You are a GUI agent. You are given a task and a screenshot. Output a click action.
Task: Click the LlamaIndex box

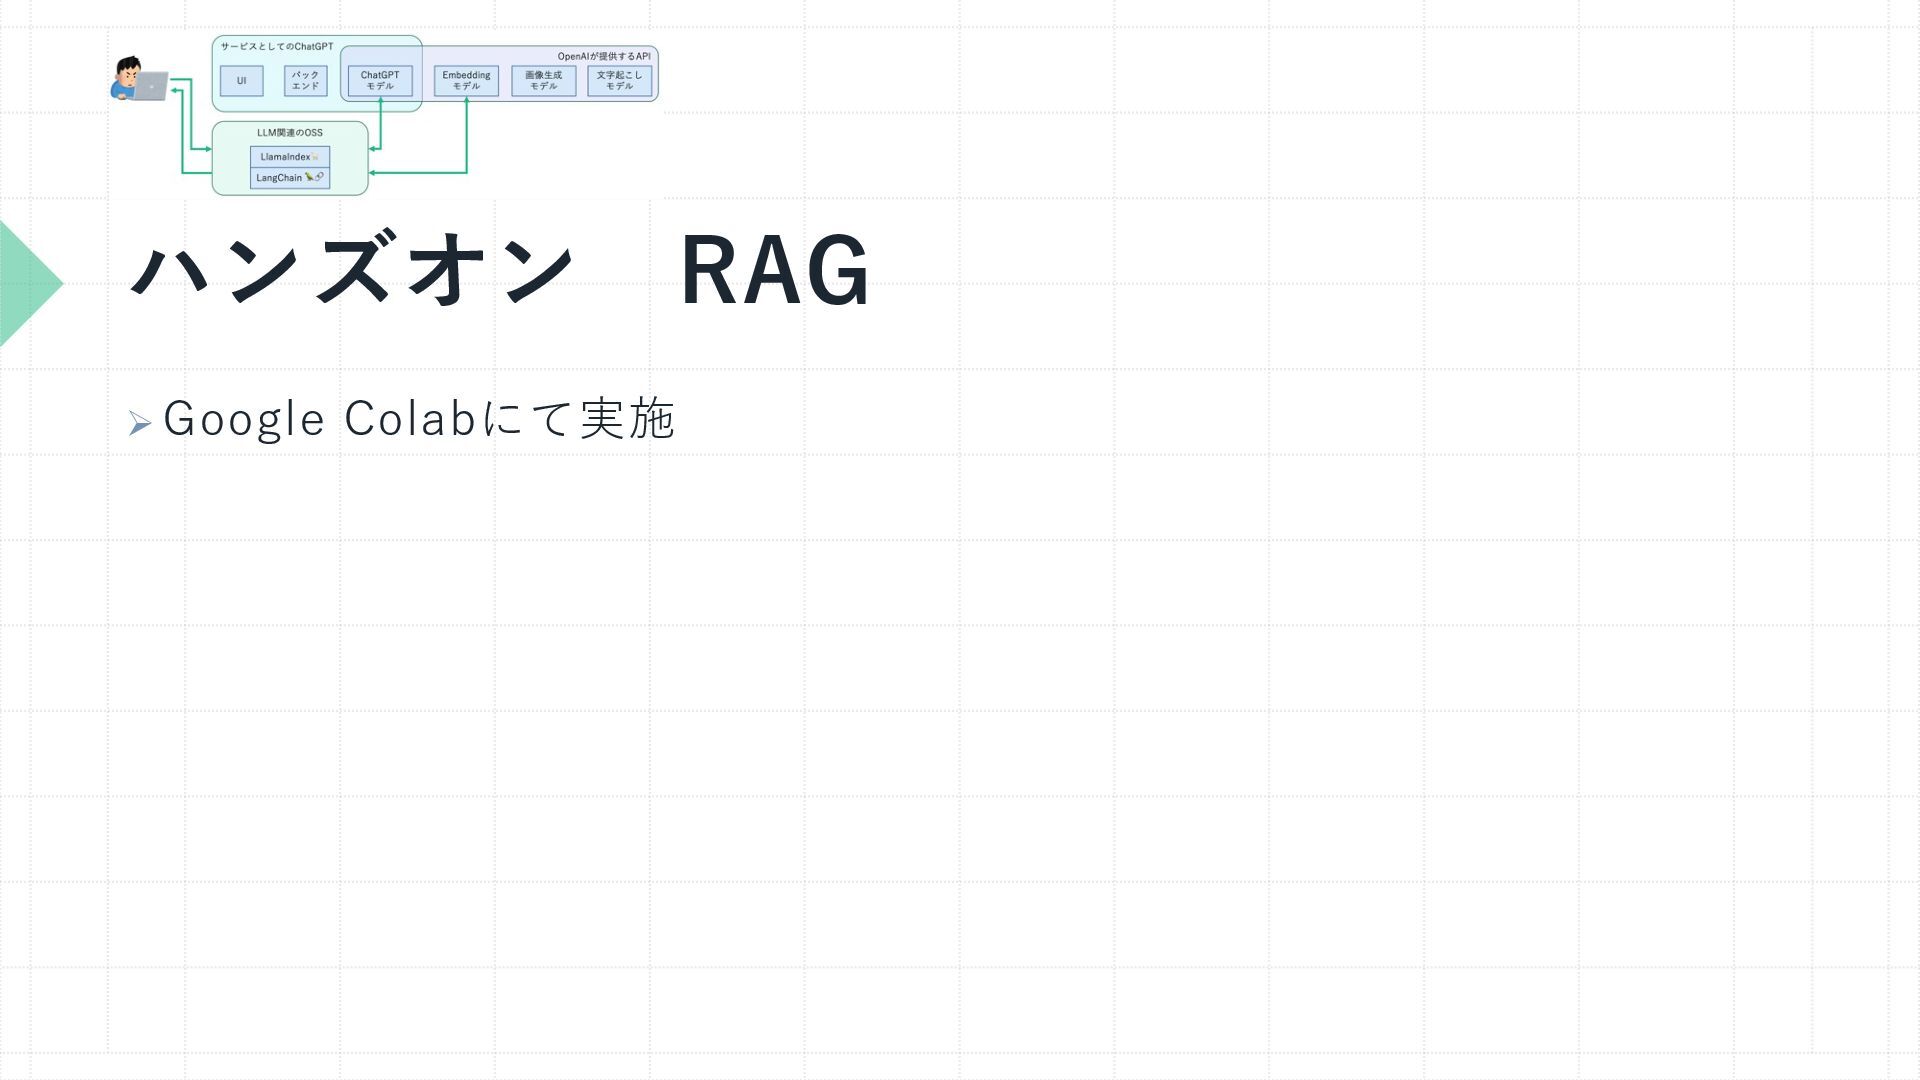[289, 157]
